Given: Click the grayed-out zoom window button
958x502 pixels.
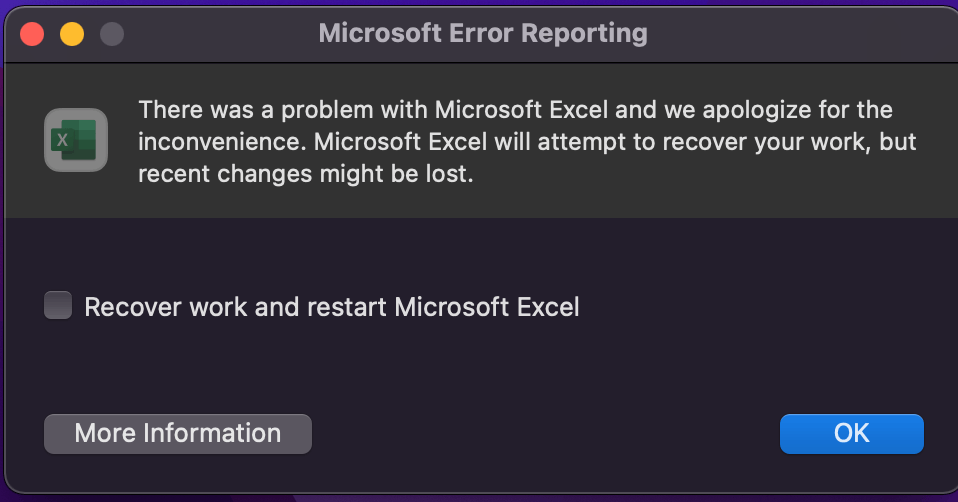Looking at the screenshot, I should coord(112,34).
